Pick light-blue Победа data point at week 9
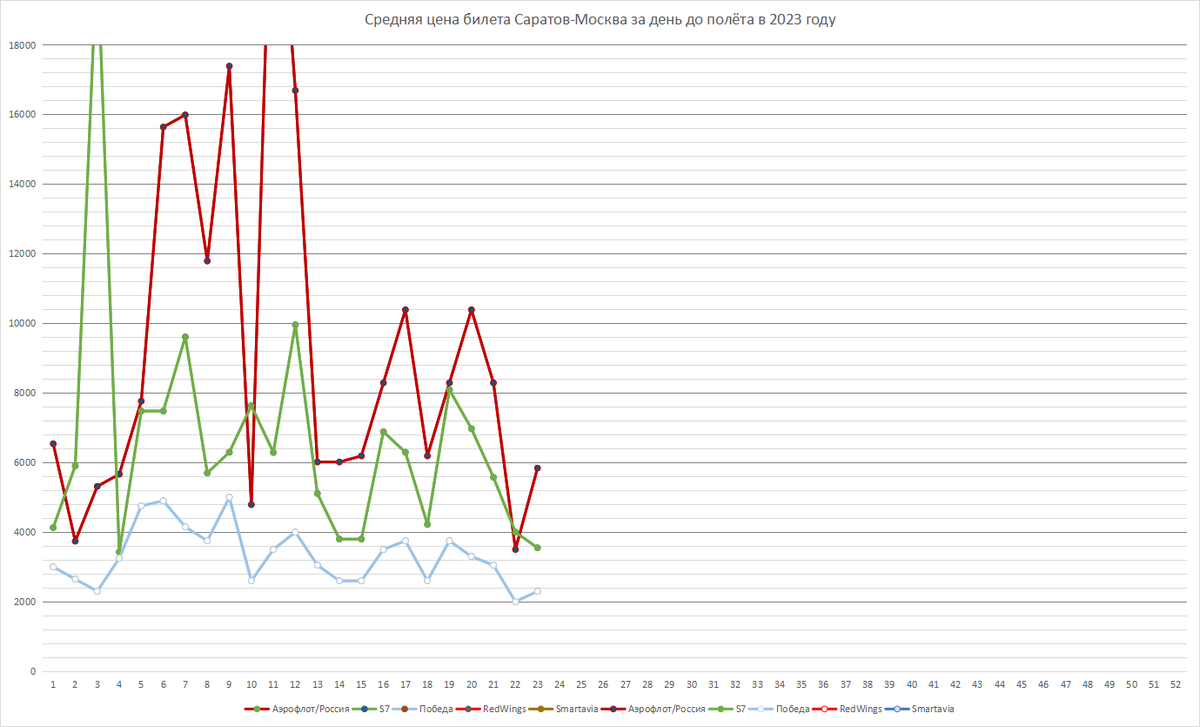The height and width of the screenshot is (727, 1200). (229, 497)
